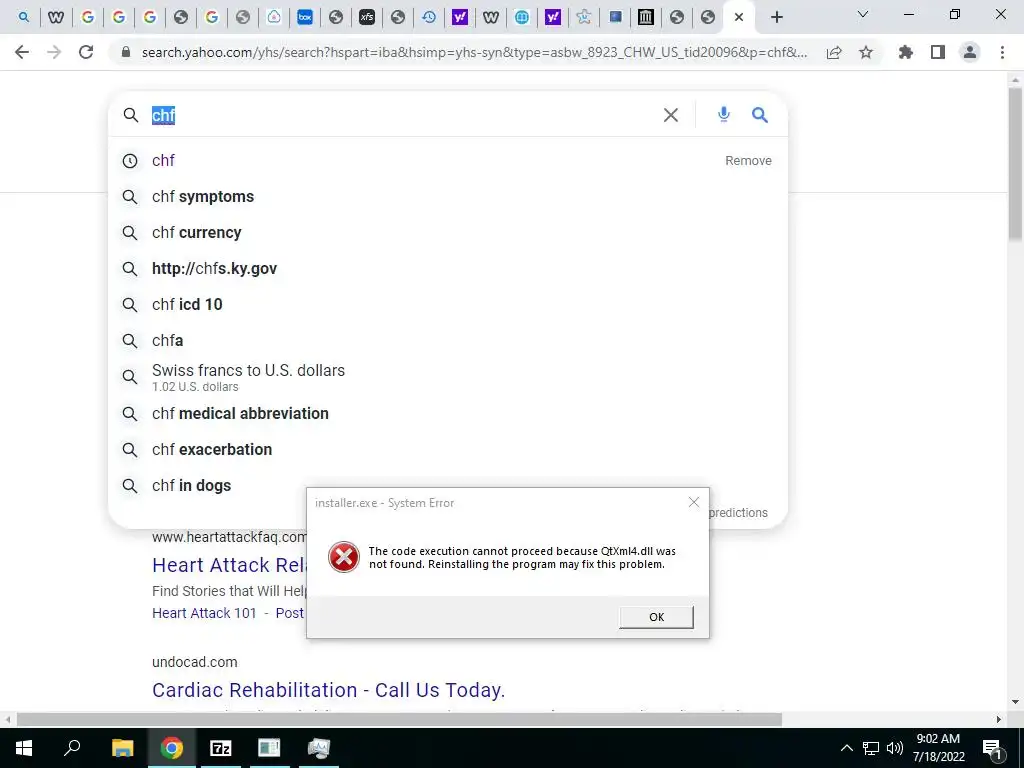Remove chf from search history
1024x768 pixels.
point(748,161)
